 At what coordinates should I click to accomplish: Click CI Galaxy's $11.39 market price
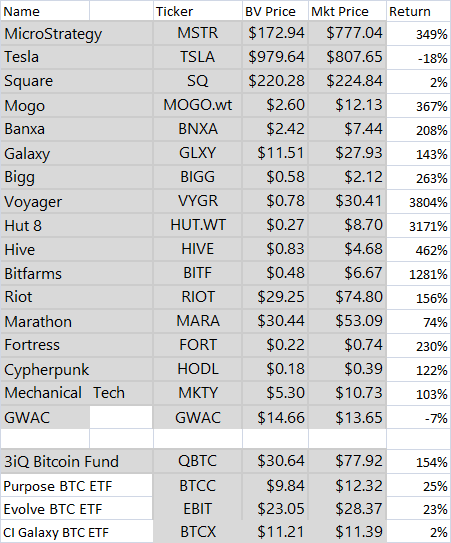click(347, 532)
